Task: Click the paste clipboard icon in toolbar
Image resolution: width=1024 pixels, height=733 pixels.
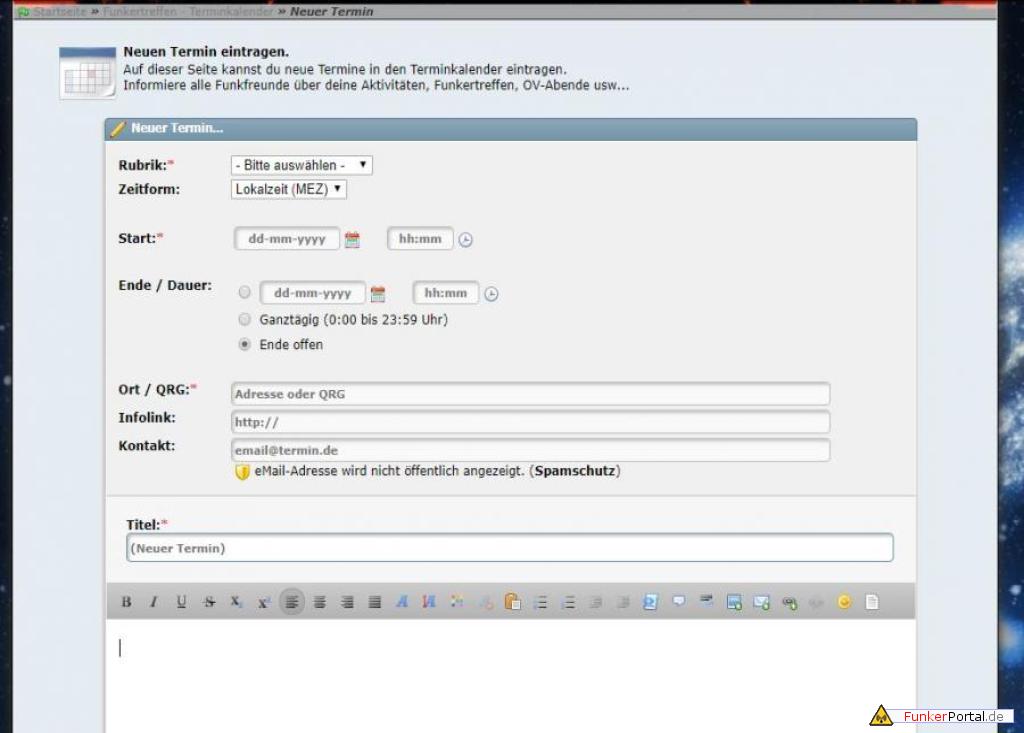Action: 512,602
